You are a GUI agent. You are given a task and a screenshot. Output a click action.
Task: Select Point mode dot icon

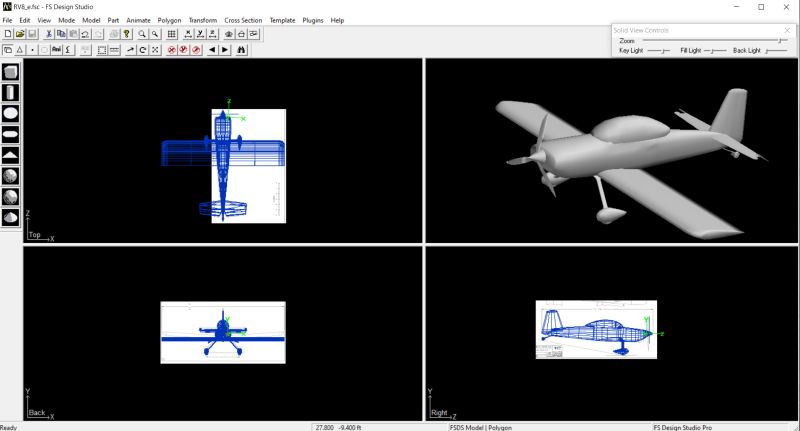[x=32, y=50]
